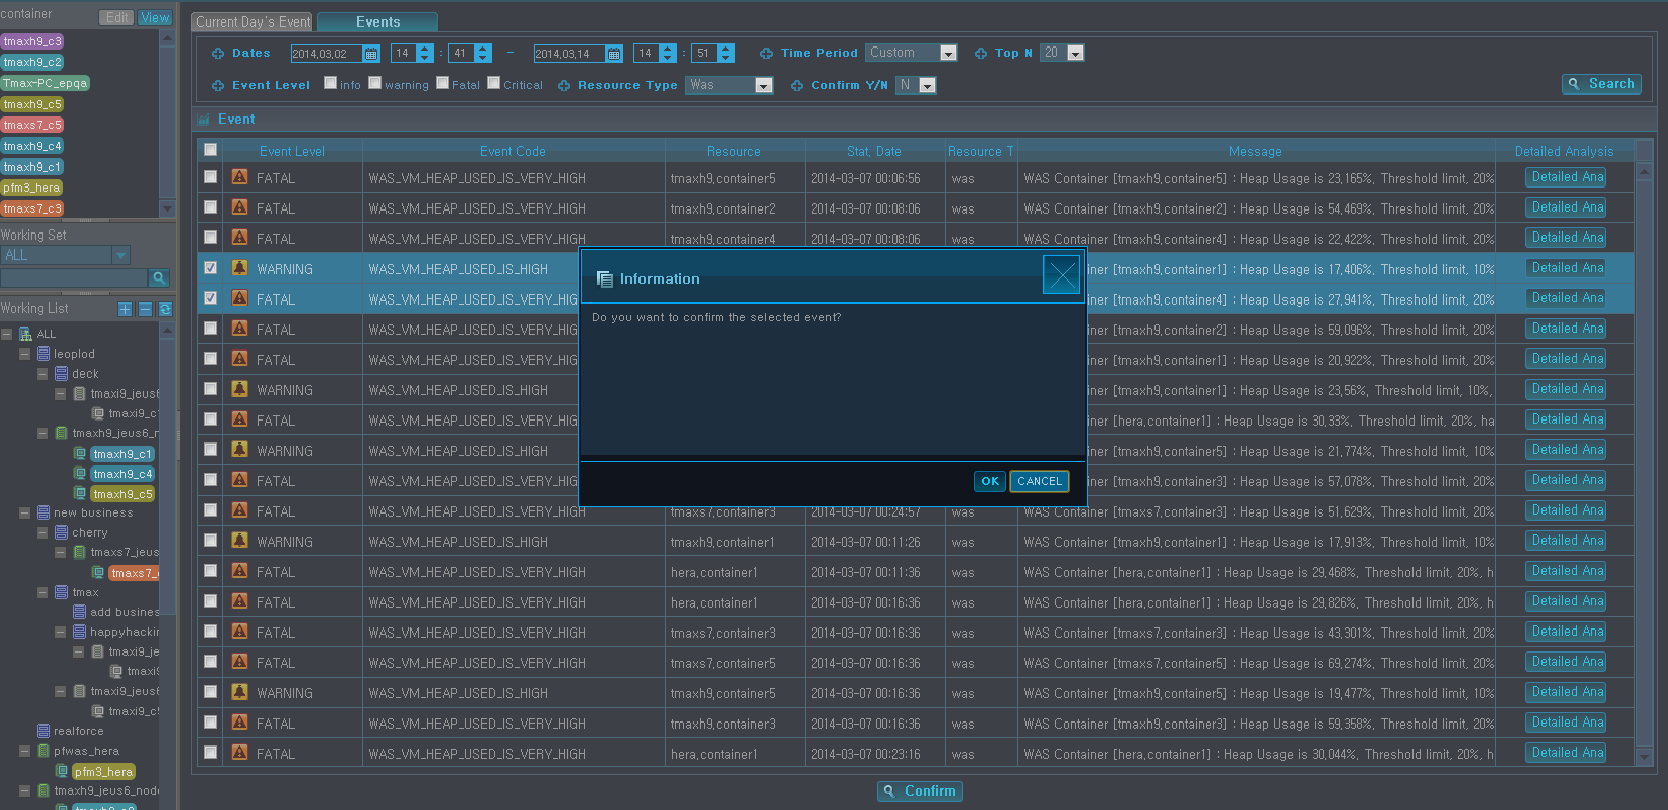Viewport: 1668px width, 810px height.
Task: Click the plus icon beside Event Level
Action: click(x=218, y=86)
